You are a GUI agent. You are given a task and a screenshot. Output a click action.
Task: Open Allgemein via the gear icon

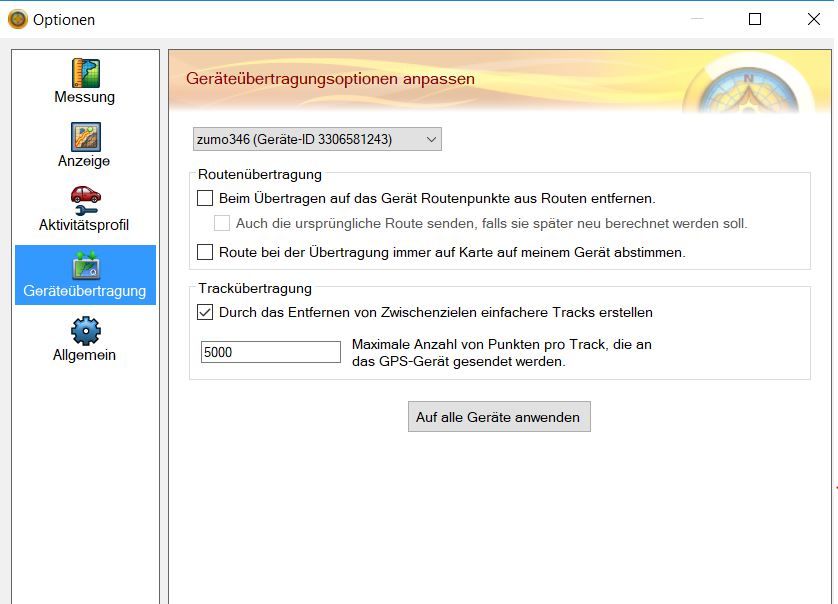click(x=85, y=330)
